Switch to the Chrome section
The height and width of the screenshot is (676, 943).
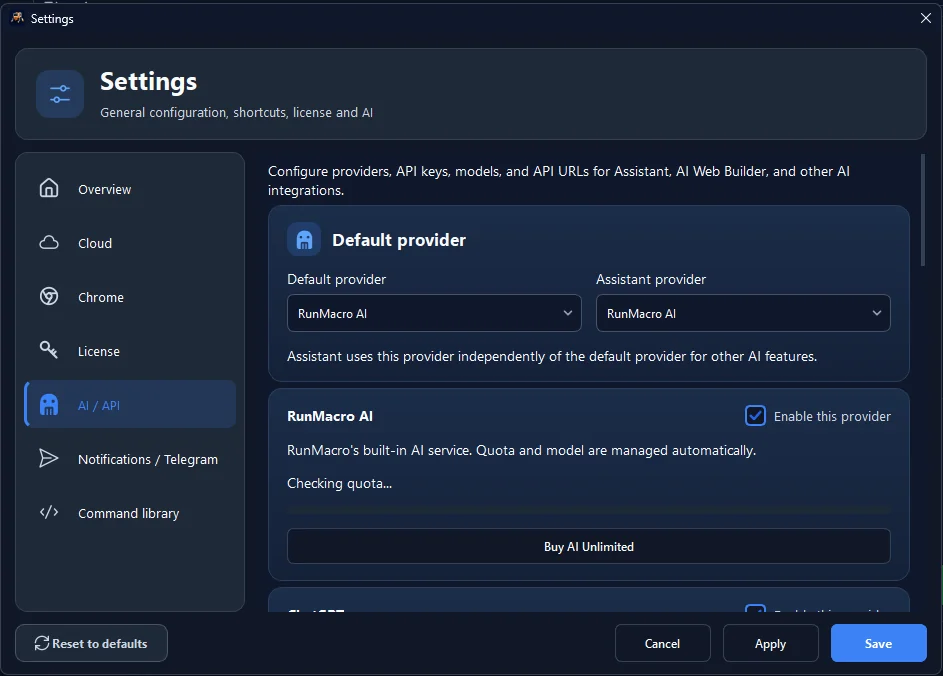click(130, 297)
